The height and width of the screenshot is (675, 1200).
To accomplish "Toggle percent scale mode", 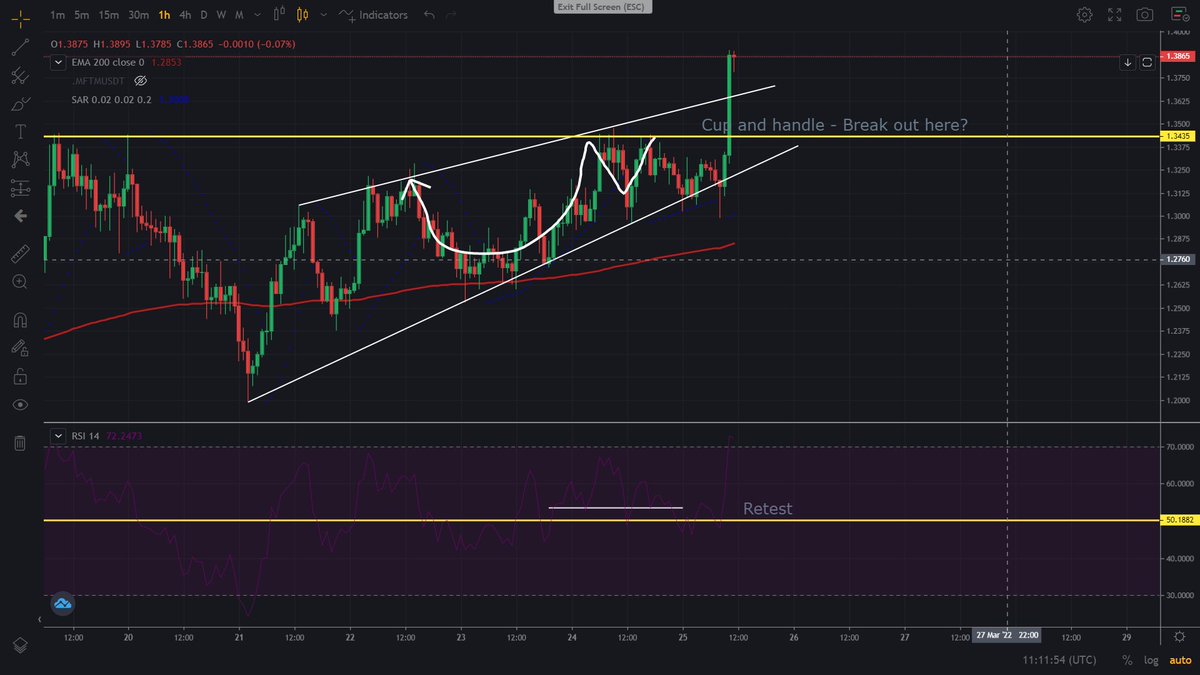I will click(x=1127, y=661).
